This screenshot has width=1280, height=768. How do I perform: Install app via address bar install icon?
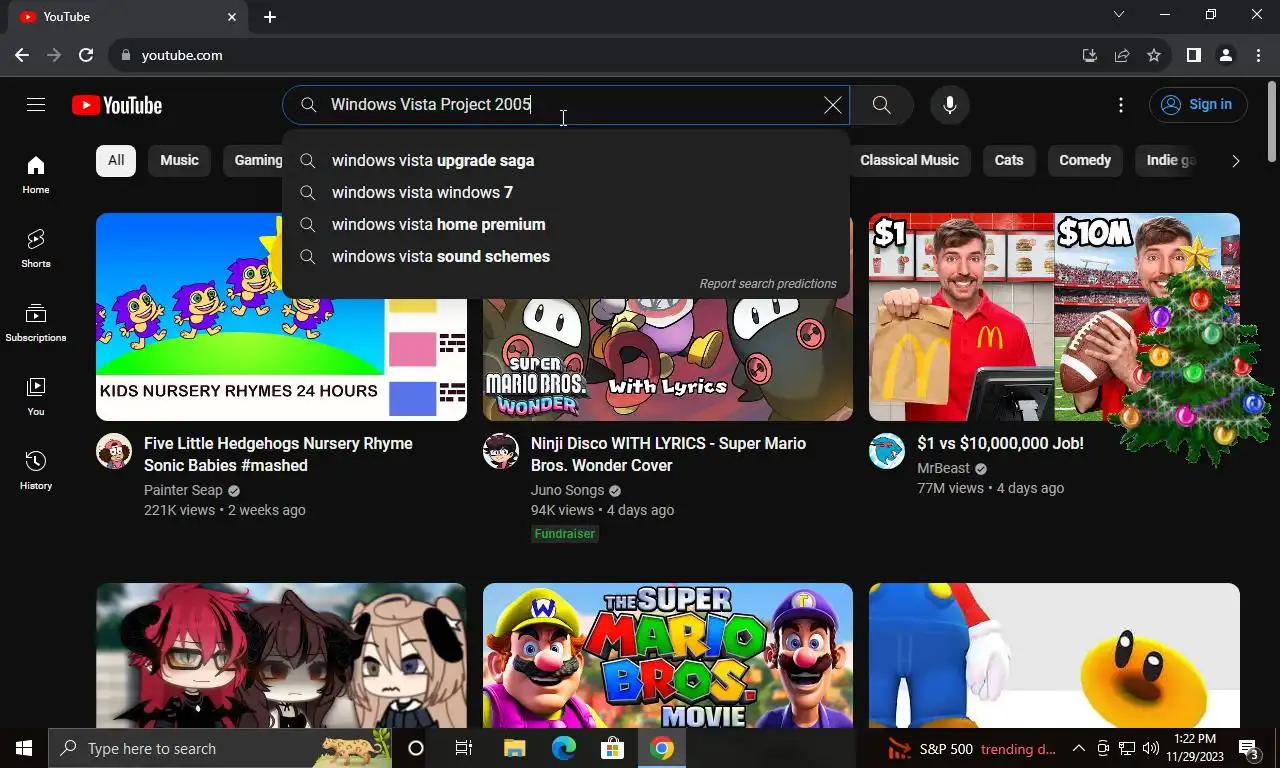[1090, 55]
